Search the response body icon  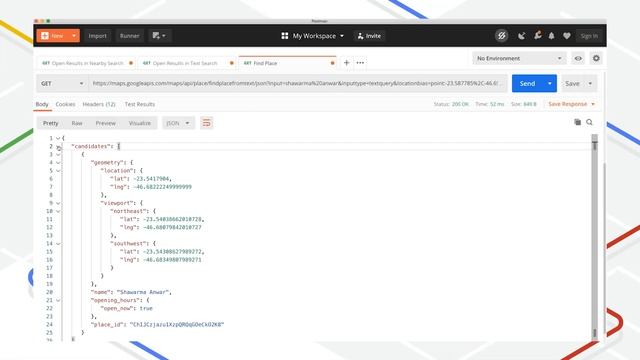pyautogui.click(x=589, y=122)
